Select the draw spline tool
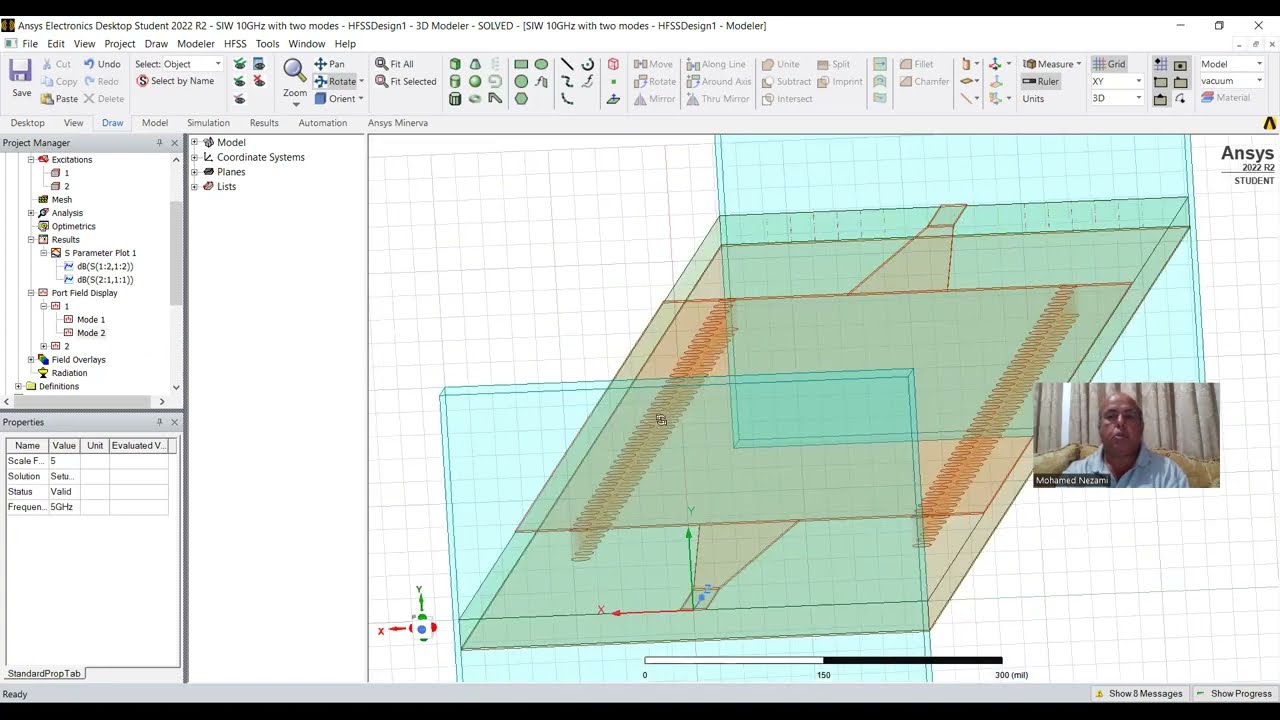Viewport: 1280px width, 720px height. click(567, 81)
